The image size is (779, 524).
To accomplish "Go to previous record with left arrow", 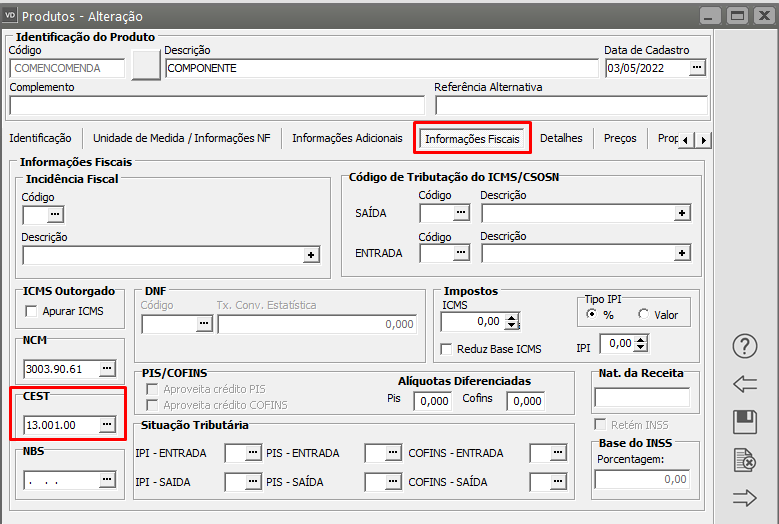I will (745, 384).
